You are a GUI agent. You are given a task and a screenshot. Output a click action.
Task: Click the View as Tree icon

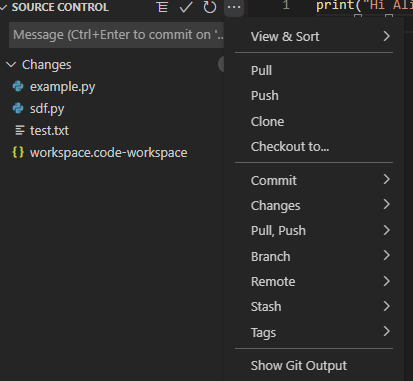[162, 7]
